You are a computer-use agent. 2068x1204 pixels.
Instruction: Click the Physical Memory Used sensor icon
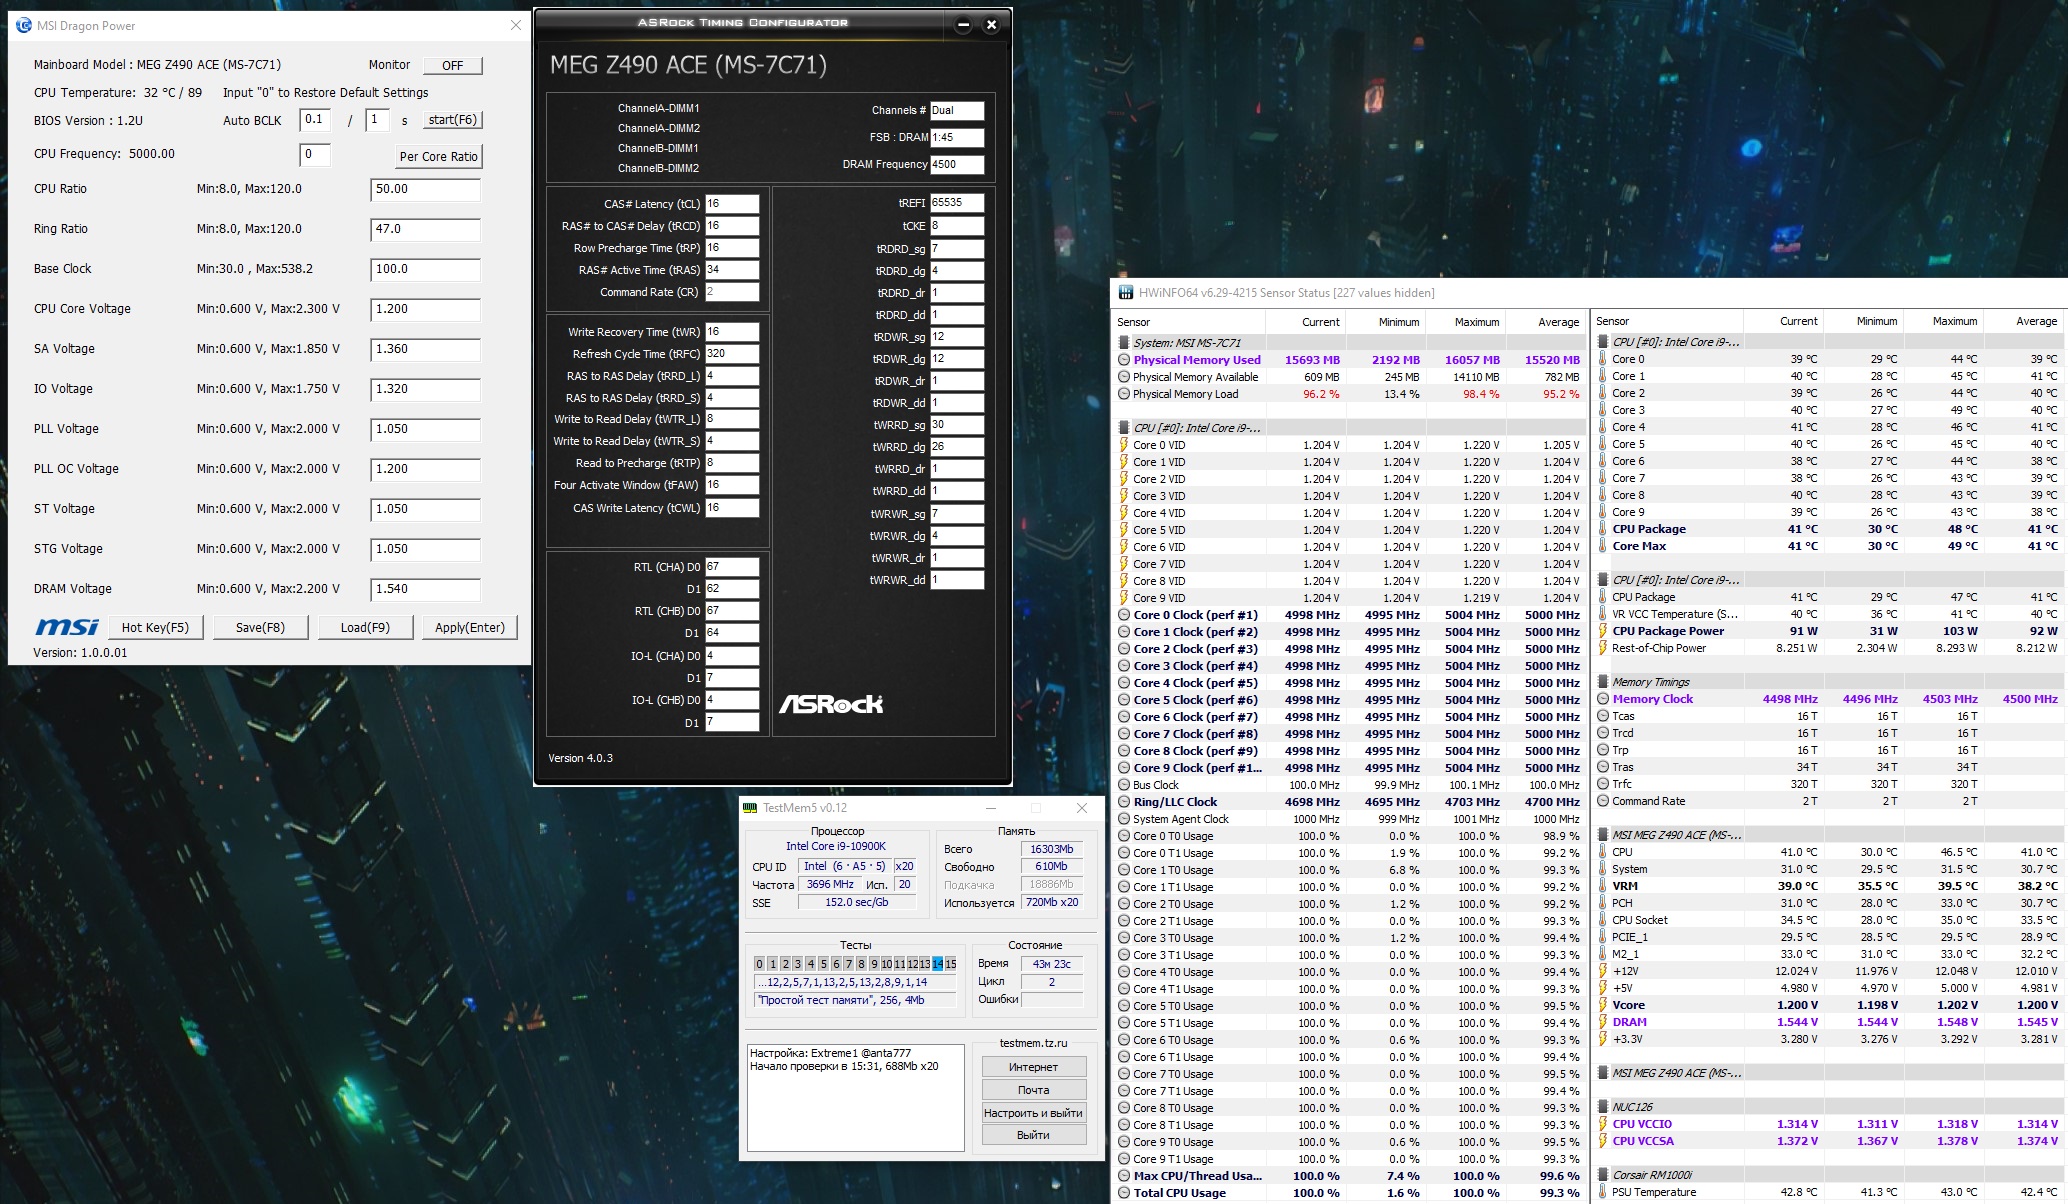(x=1124, y=360)
